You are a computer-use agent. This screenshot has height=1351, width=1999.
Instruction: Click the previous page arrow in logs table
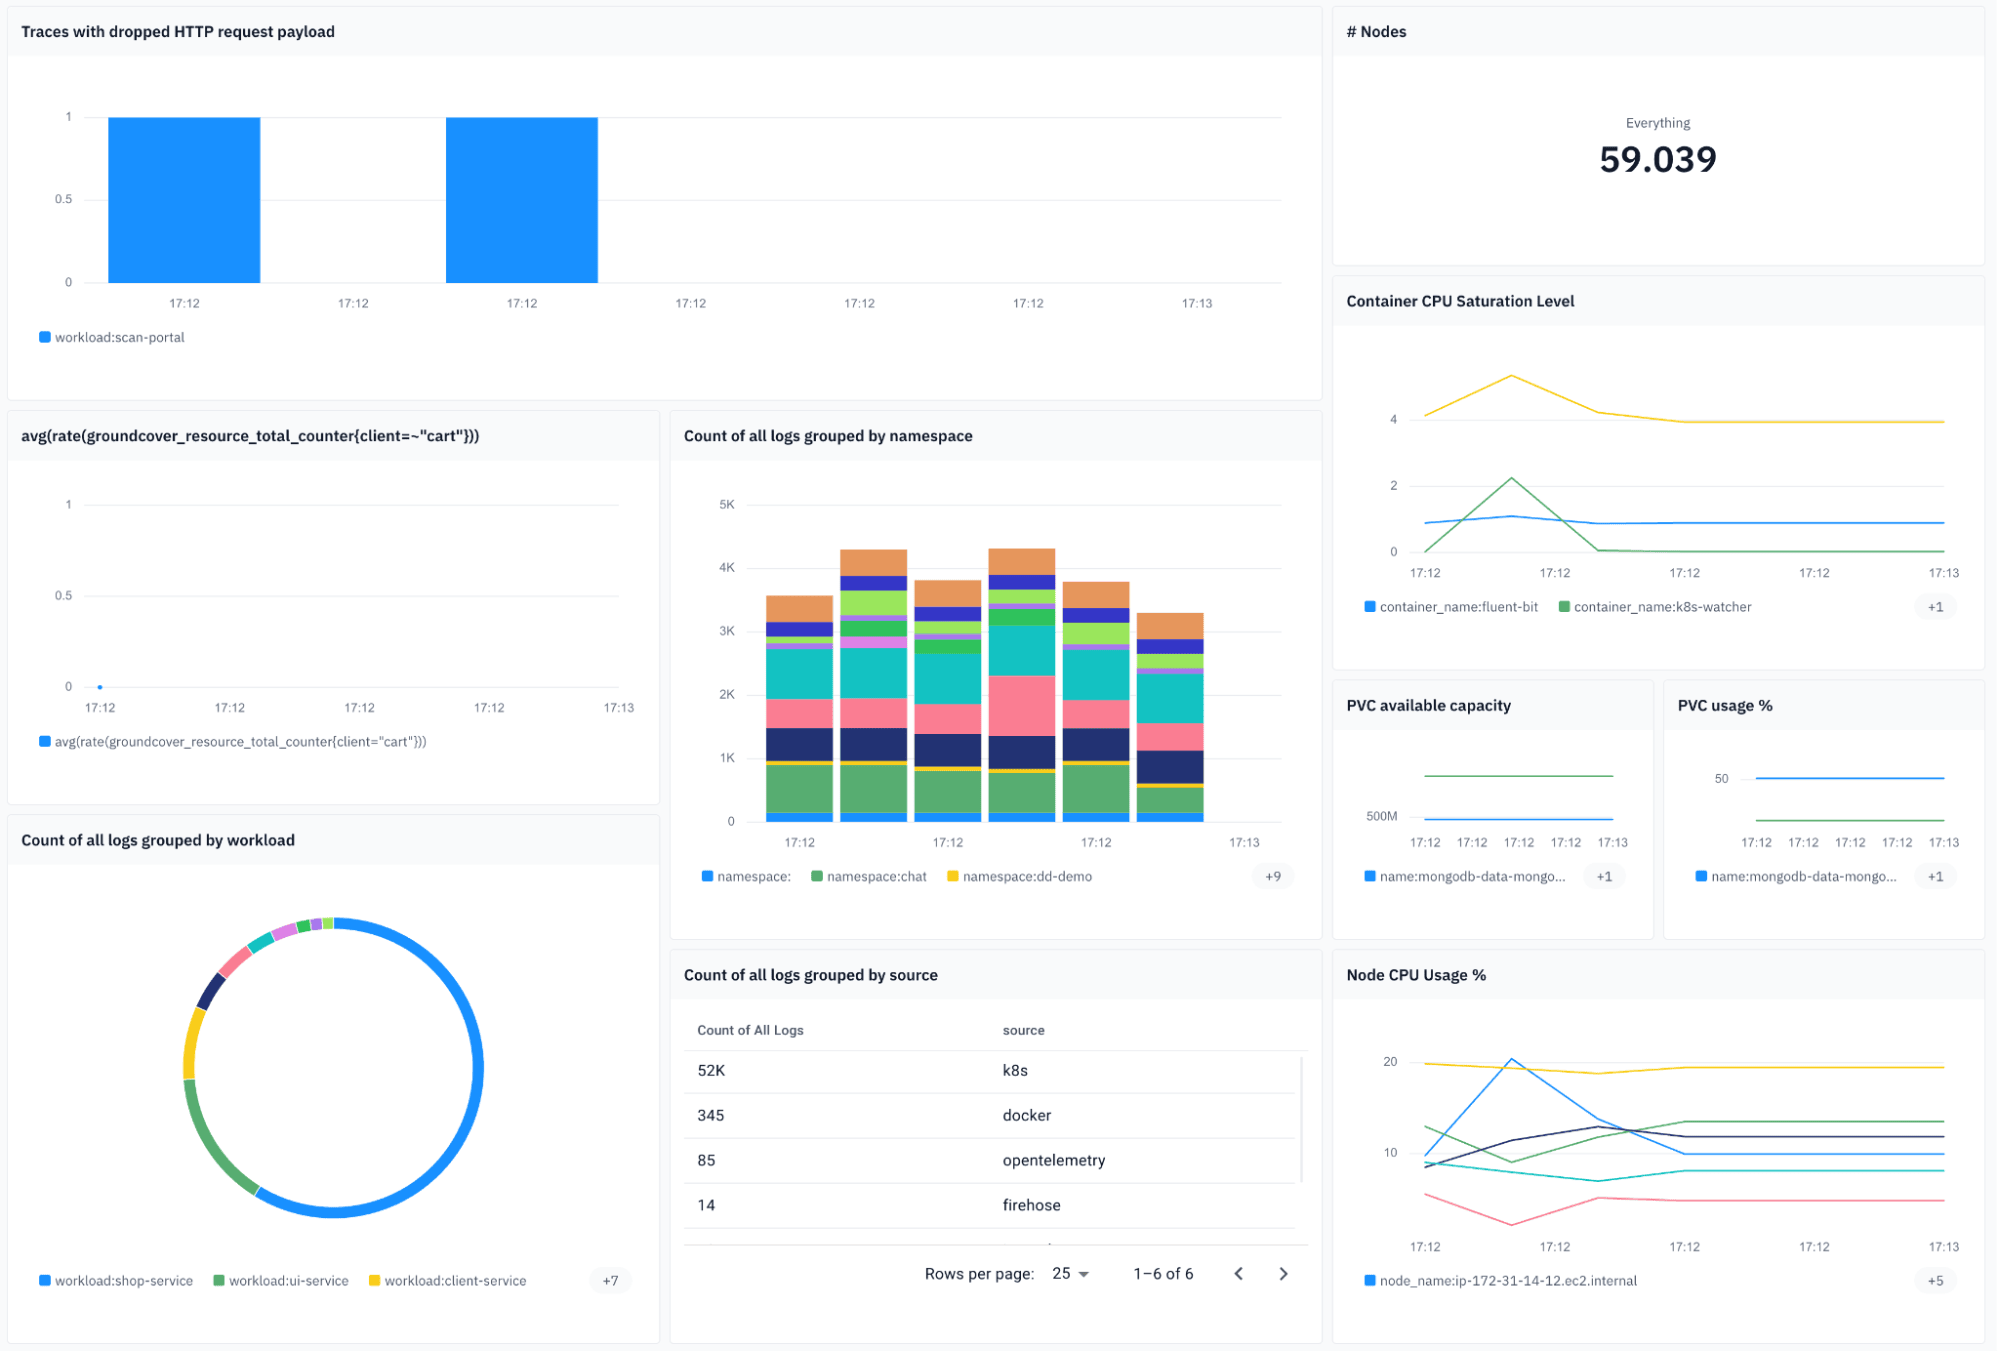(x=1238, y=1273)
